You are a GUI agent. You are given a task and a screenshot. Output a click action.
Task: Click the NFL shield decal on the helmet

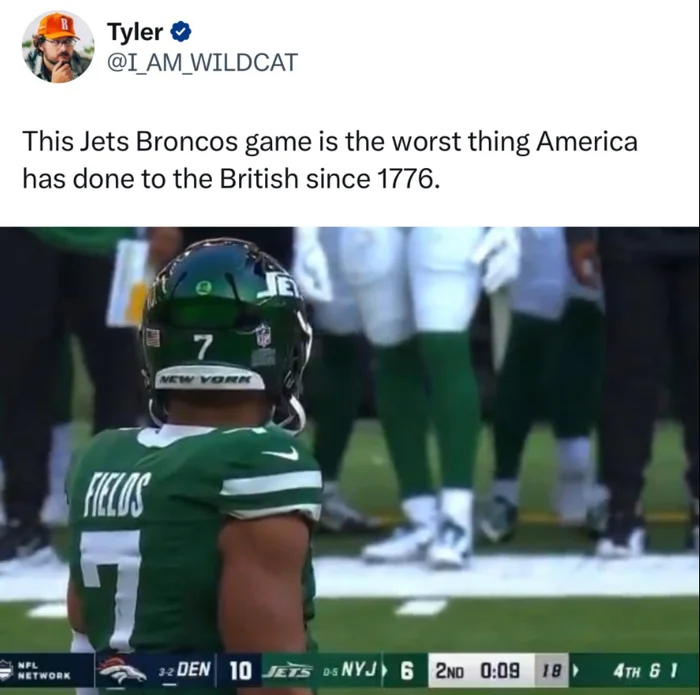point(263,335)
